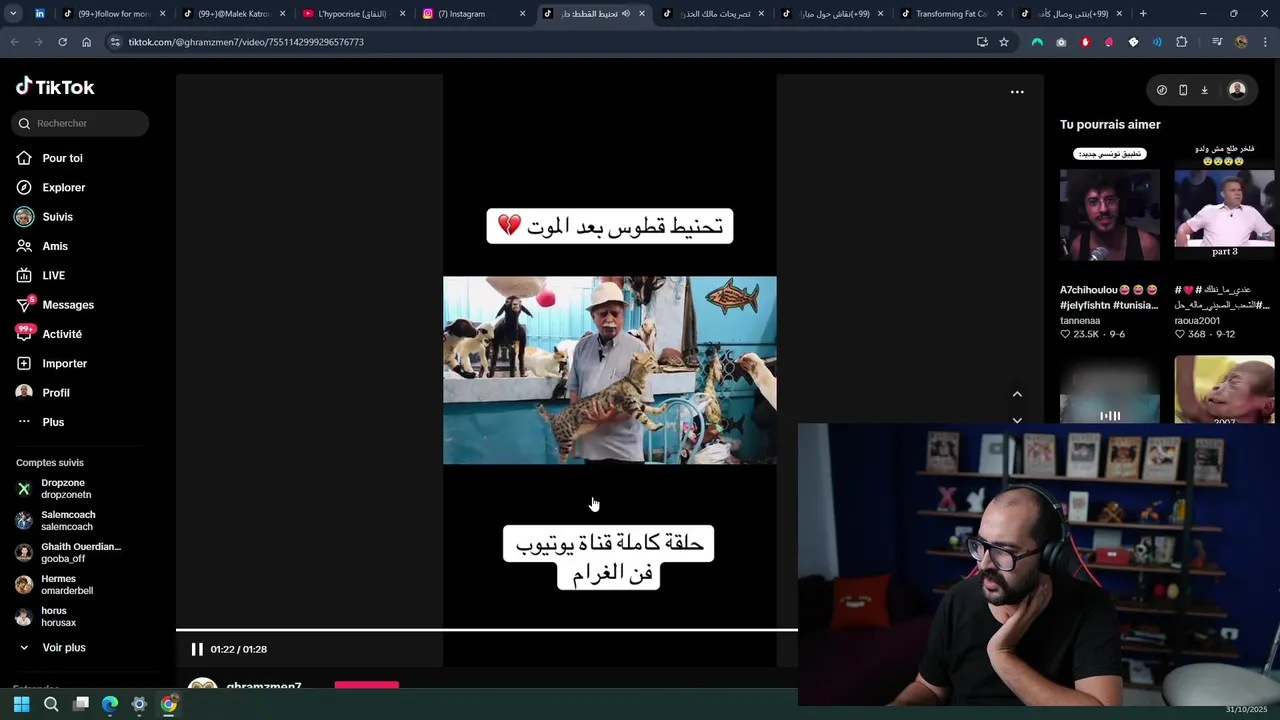Go to browser home page

86,42
